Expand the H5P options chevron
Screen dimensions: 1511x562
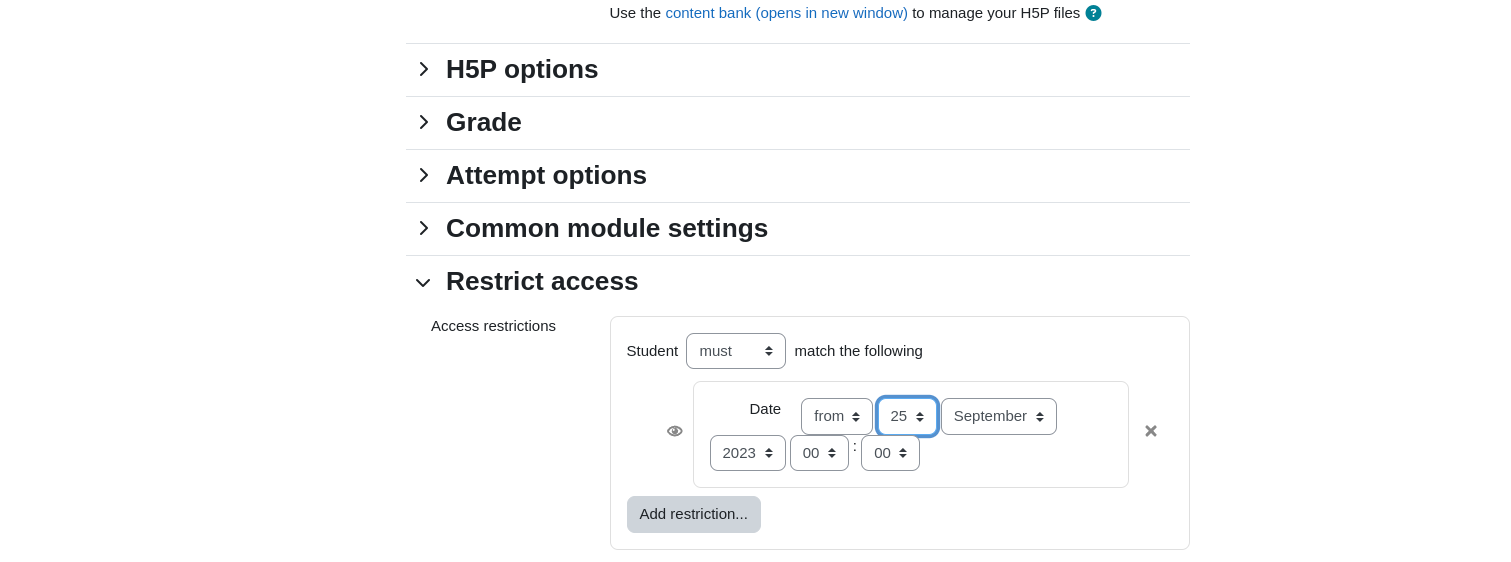[x=423, y=69]
